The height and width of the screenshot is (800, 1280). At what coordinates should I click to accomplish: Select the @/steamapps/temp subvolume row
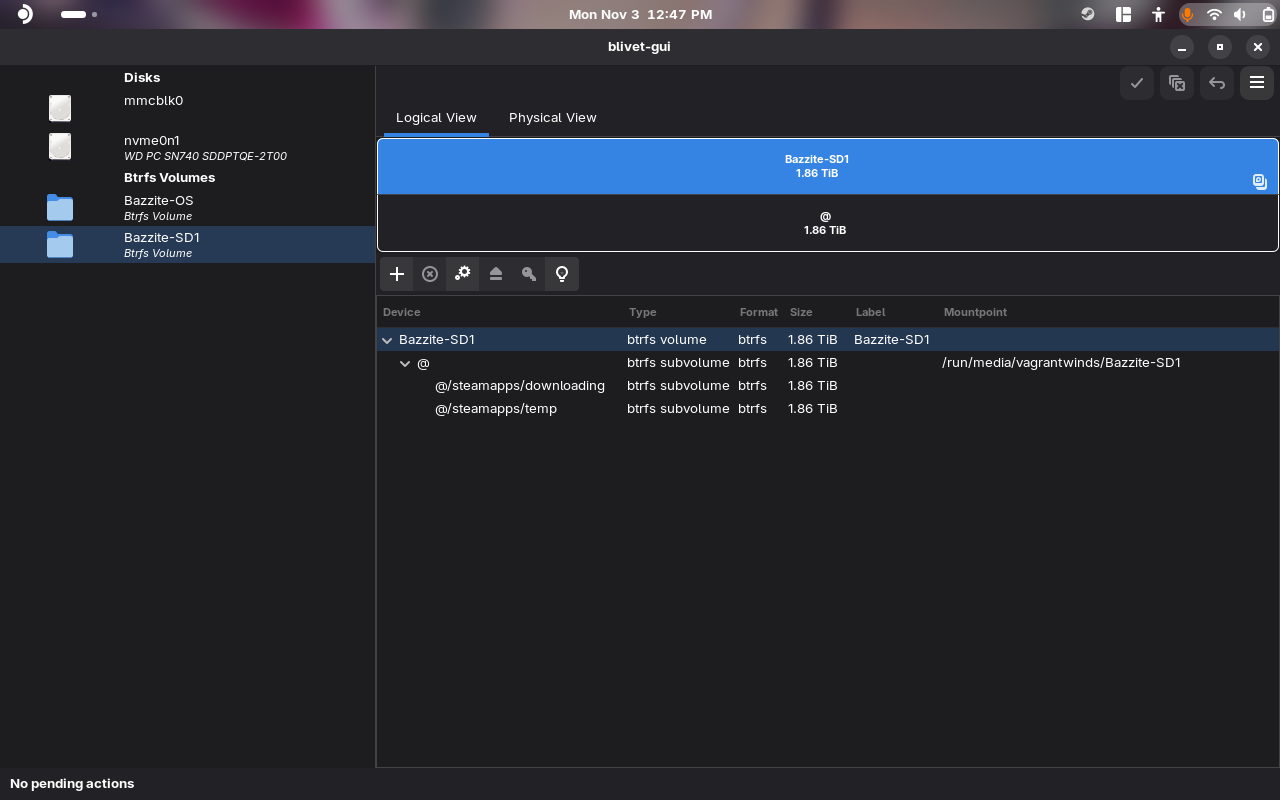point(828,409)
